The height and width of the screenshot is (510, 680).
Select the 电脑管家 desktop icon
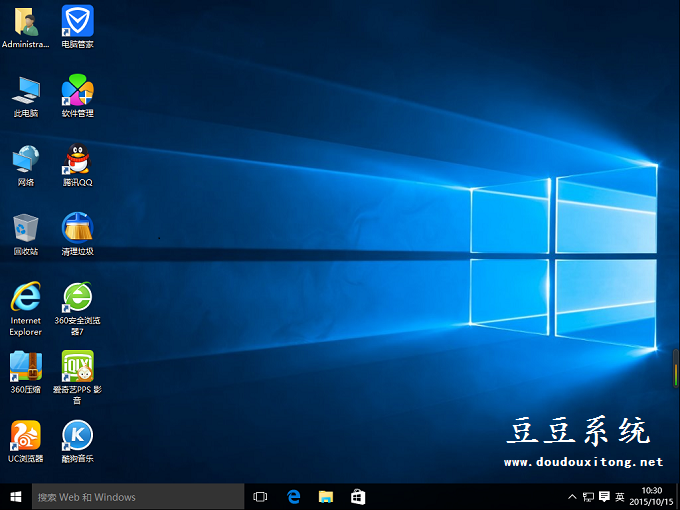[77, 21]
